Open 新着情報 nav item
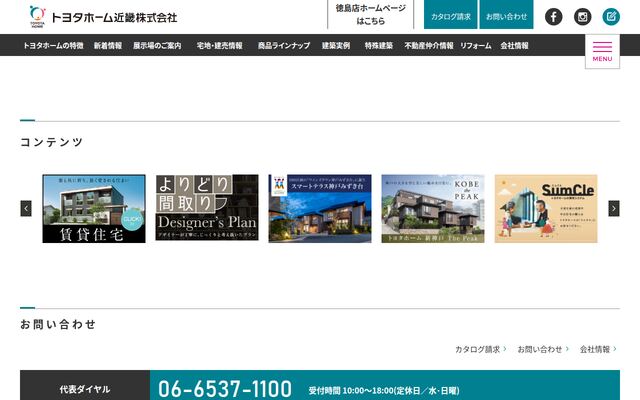The height and width of the screenshot is (400, 640). [108, 46]
